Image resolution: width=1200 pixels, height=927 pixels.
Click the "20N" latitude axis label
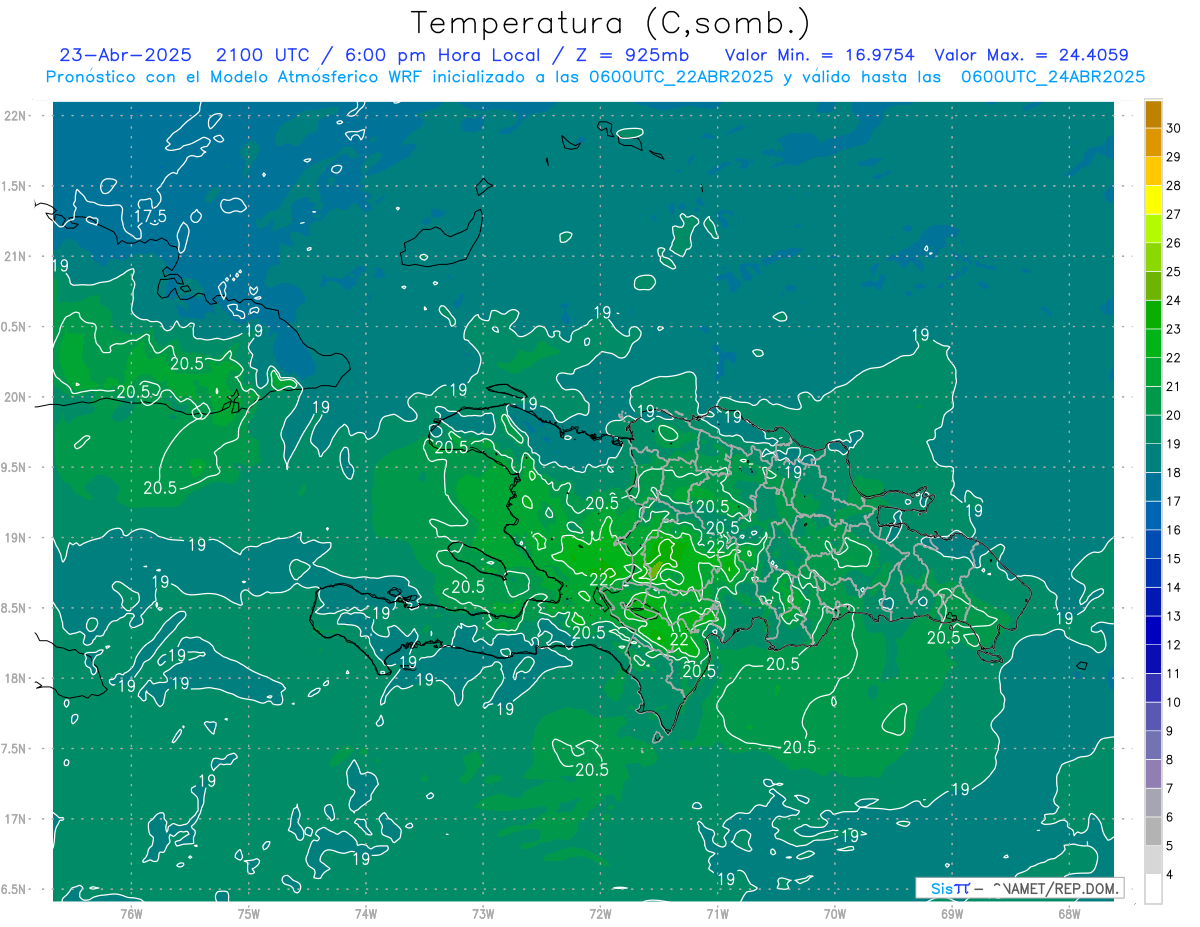pyautogui.click(x=16, y=397)
